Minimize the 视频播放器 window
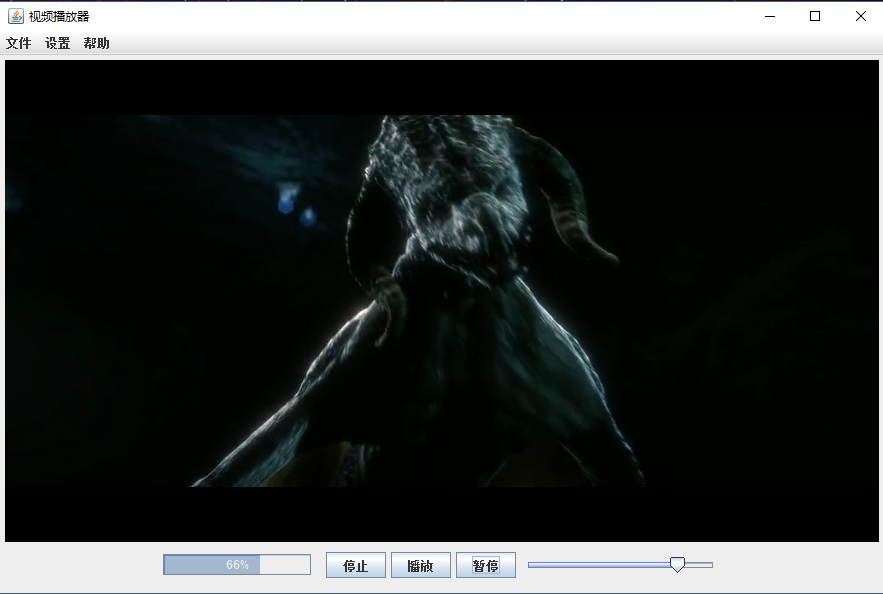The width and height of the screenshot is (883, 594). 769,15
